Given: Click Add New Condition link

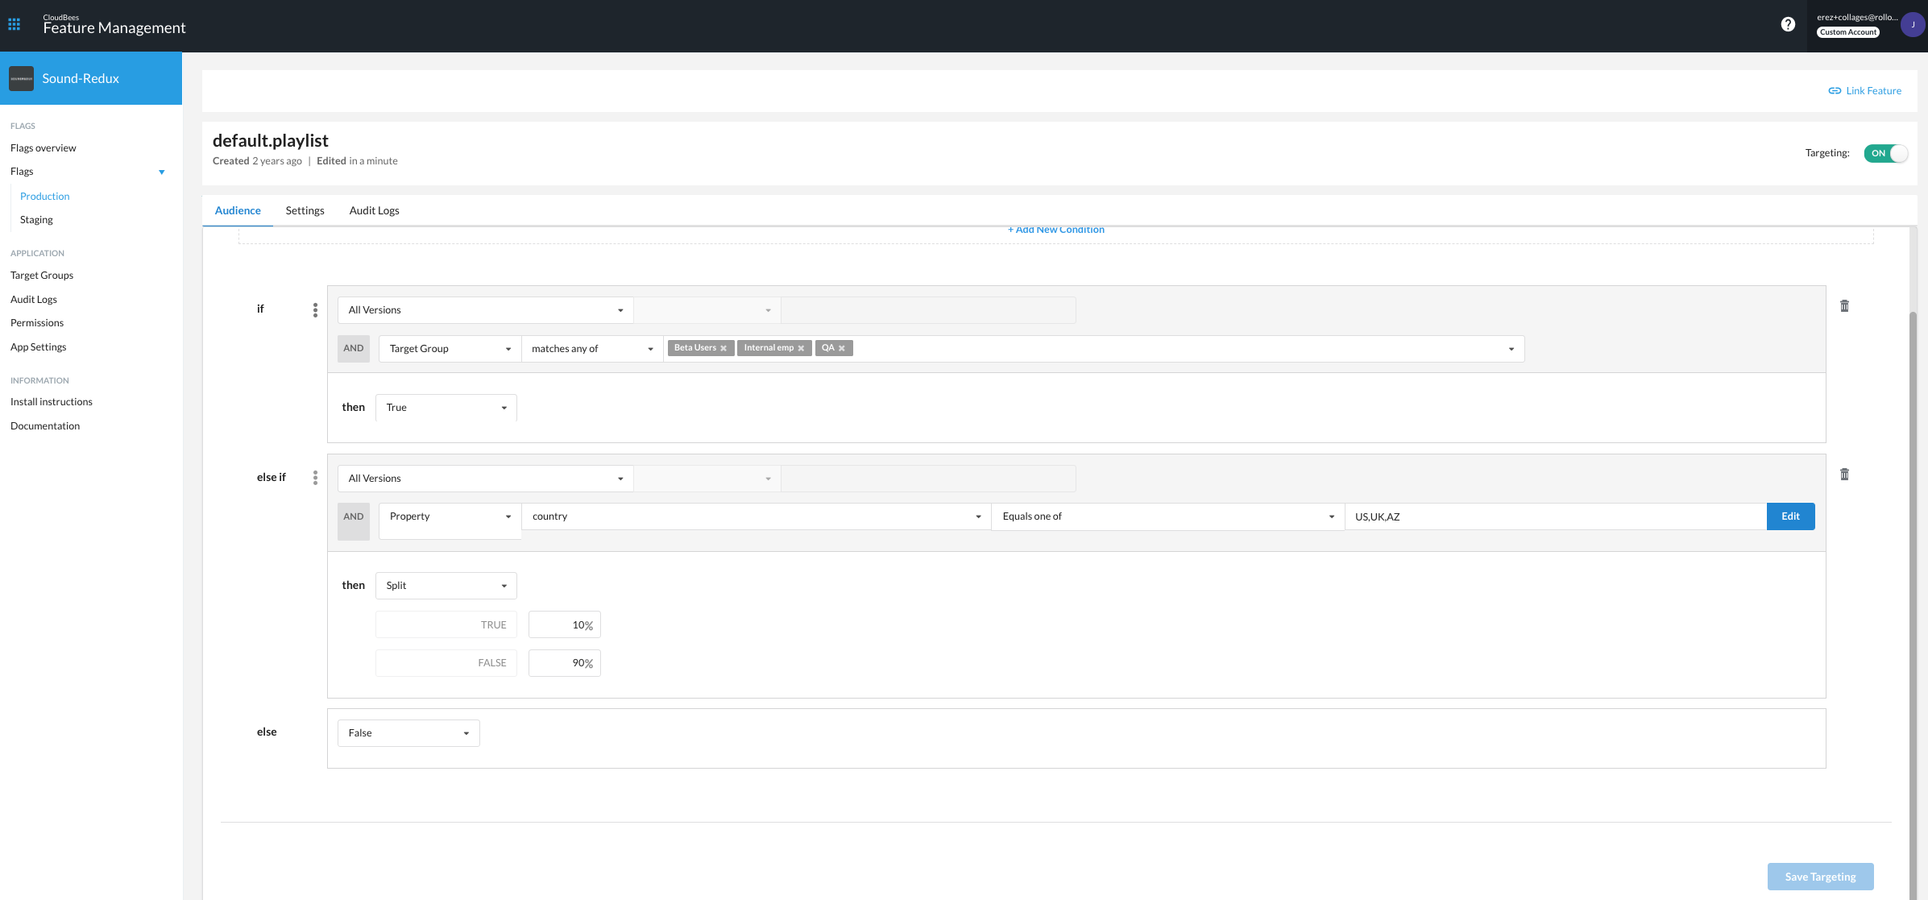Looking at the screenshot, I should 1056,230.
